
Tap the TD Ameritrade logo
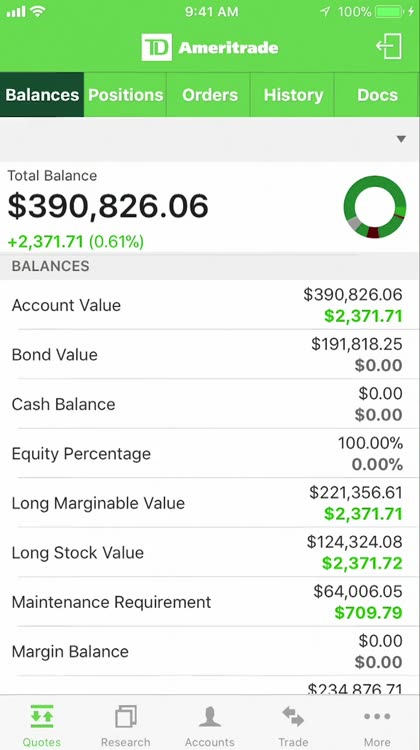[x=210, y=47]
